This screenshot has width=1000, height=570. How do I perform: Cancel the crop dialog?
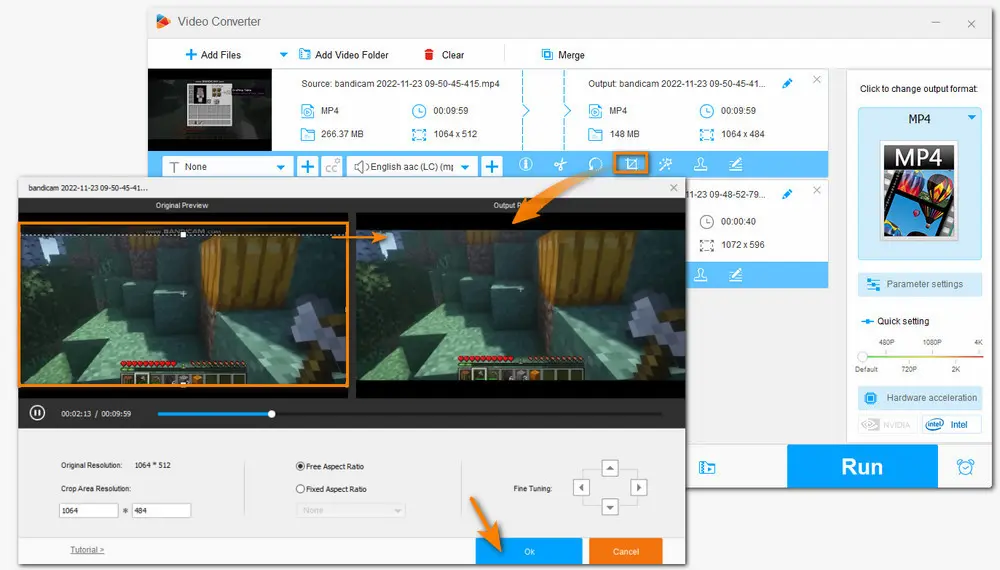(626, 552)
